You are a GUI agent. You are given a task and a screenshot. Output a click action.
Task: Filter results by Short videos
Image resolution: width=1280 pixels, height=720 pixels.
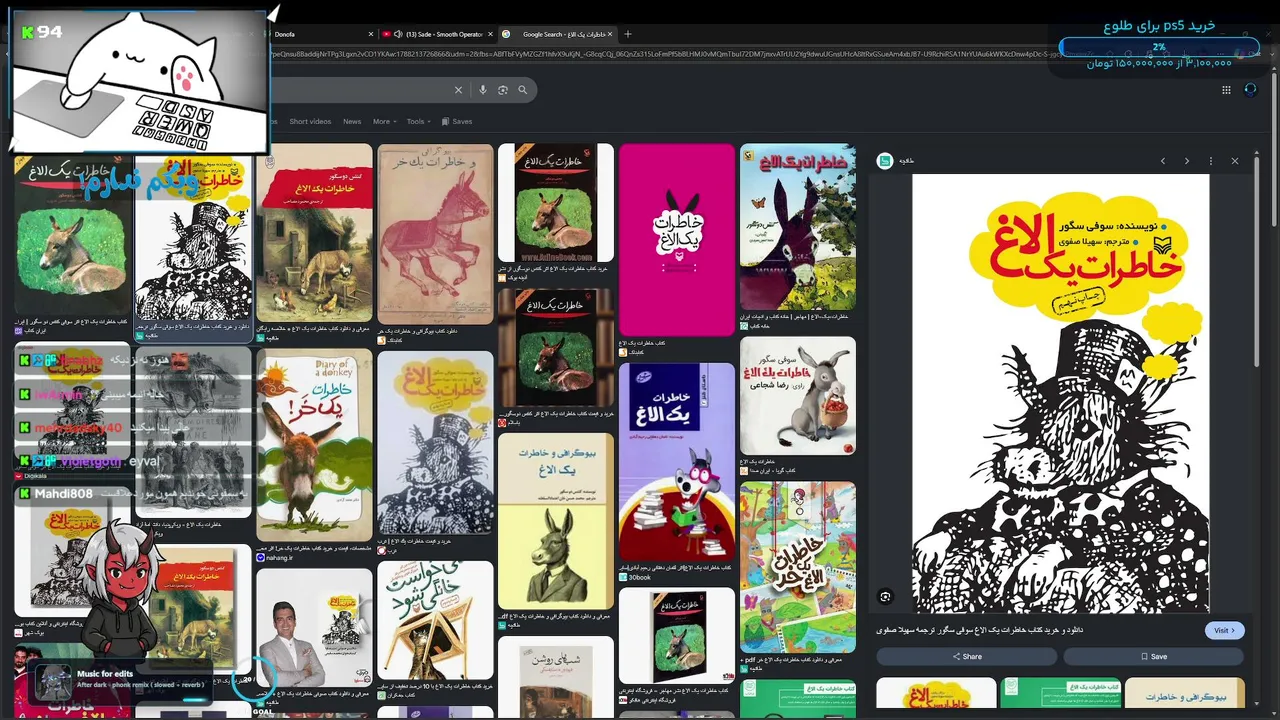(x=310, y=122)
